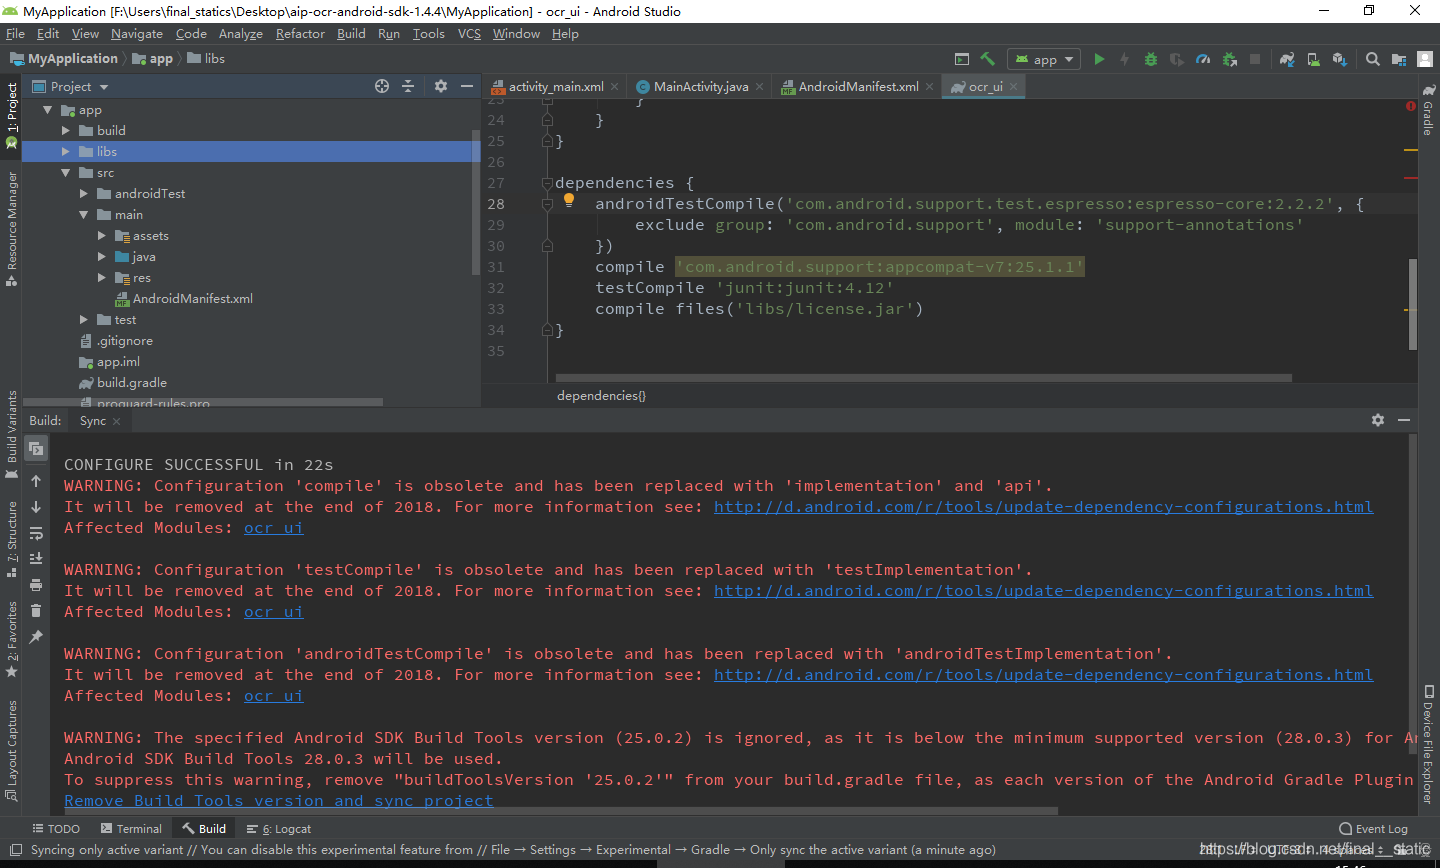The width and height of the screenshot is (1440, 868).
Task: Click the Search Everywhere magnifier icon
Action: click(1372, 59)
